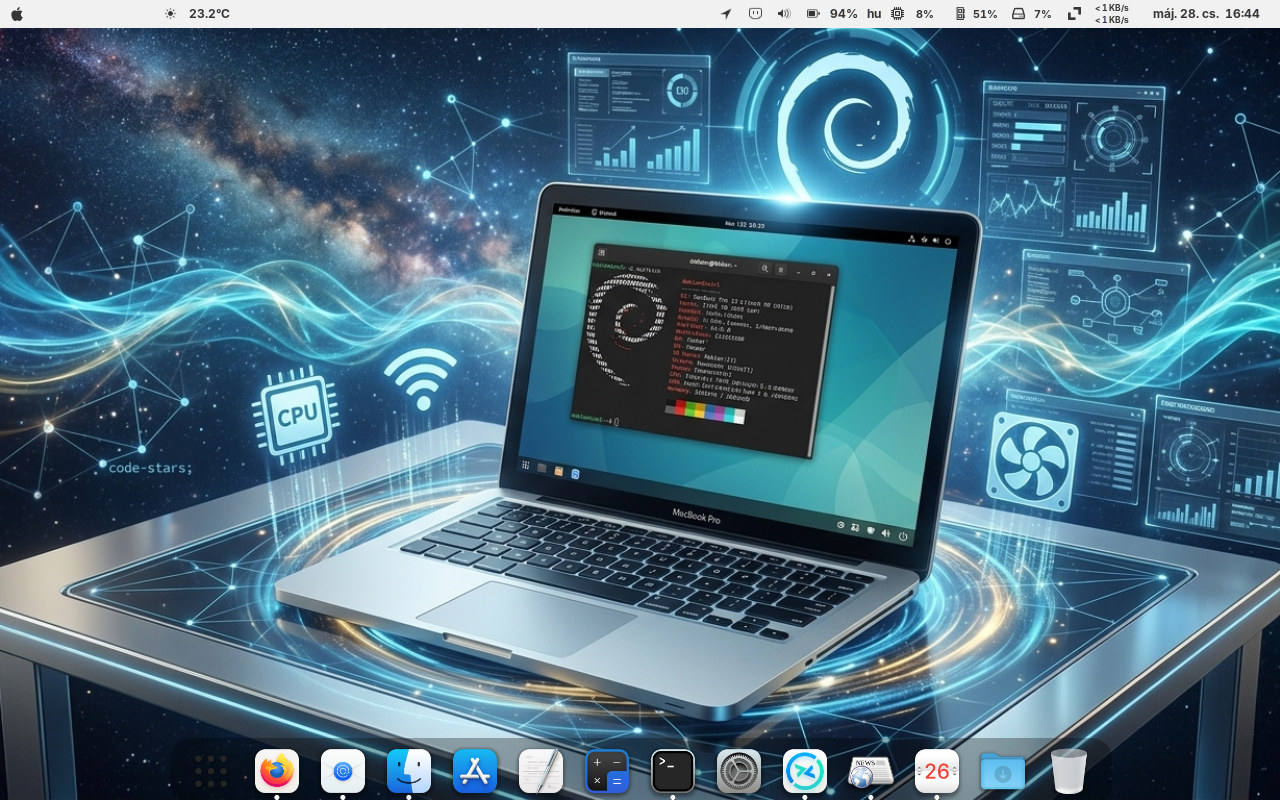
Task: Open the Finder file manager from the dock
Action: 409,771
